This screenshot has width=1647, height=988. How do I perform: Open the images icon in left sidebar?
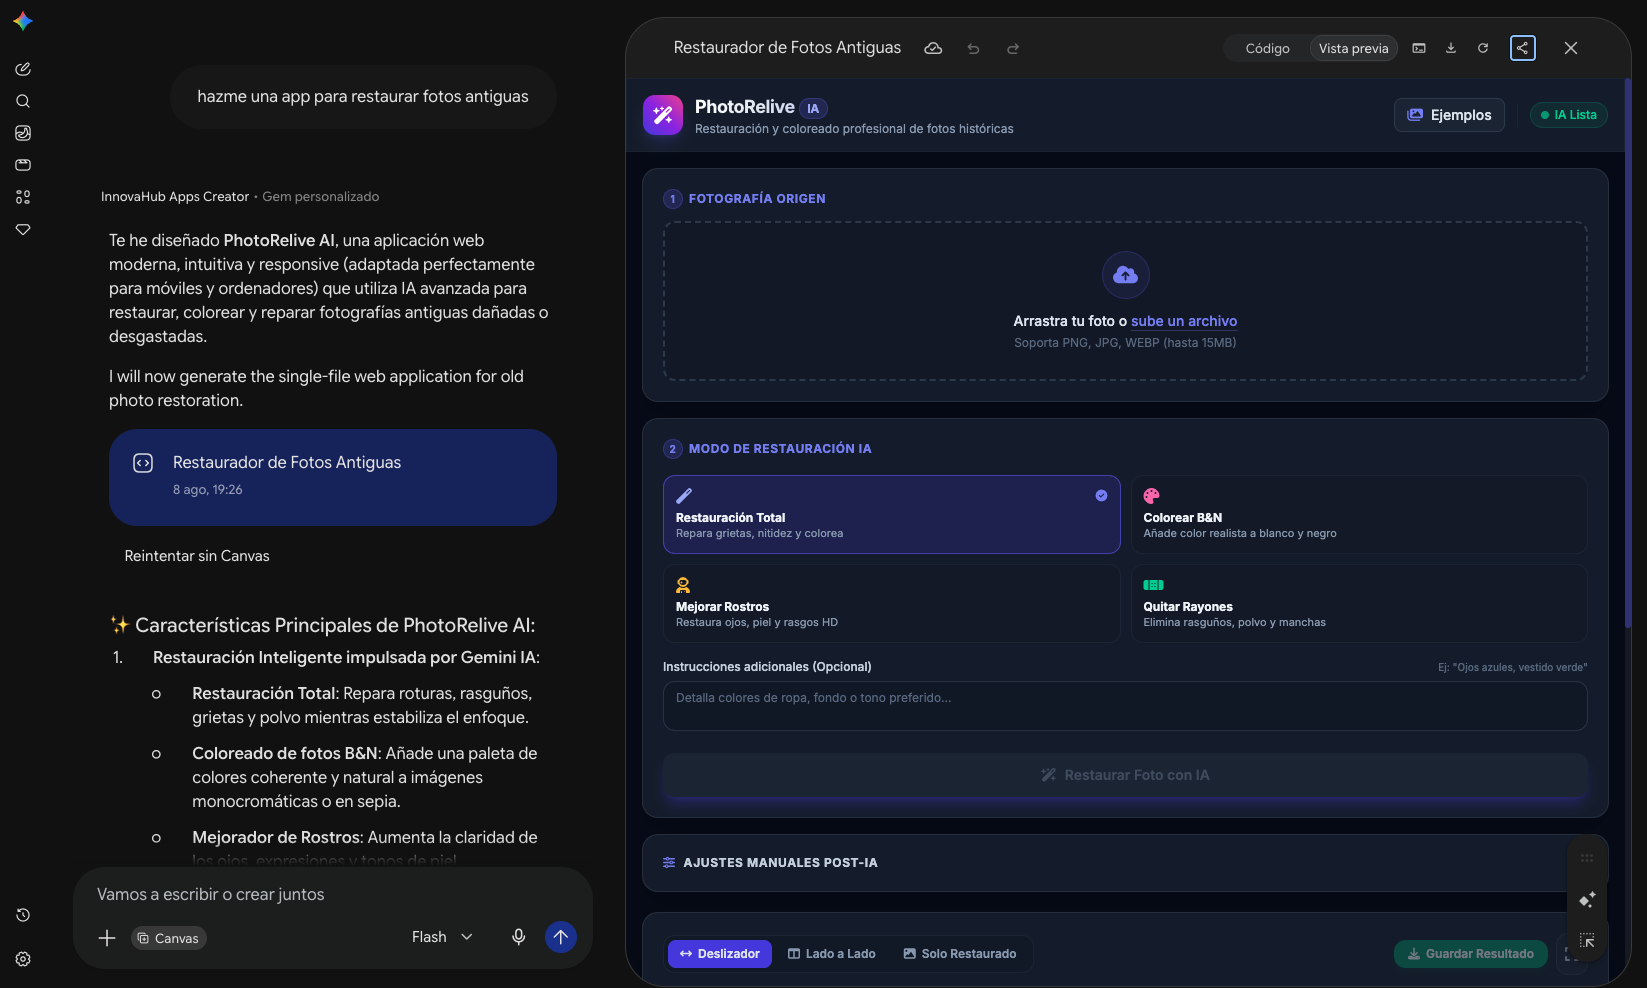tap(23, 133)
